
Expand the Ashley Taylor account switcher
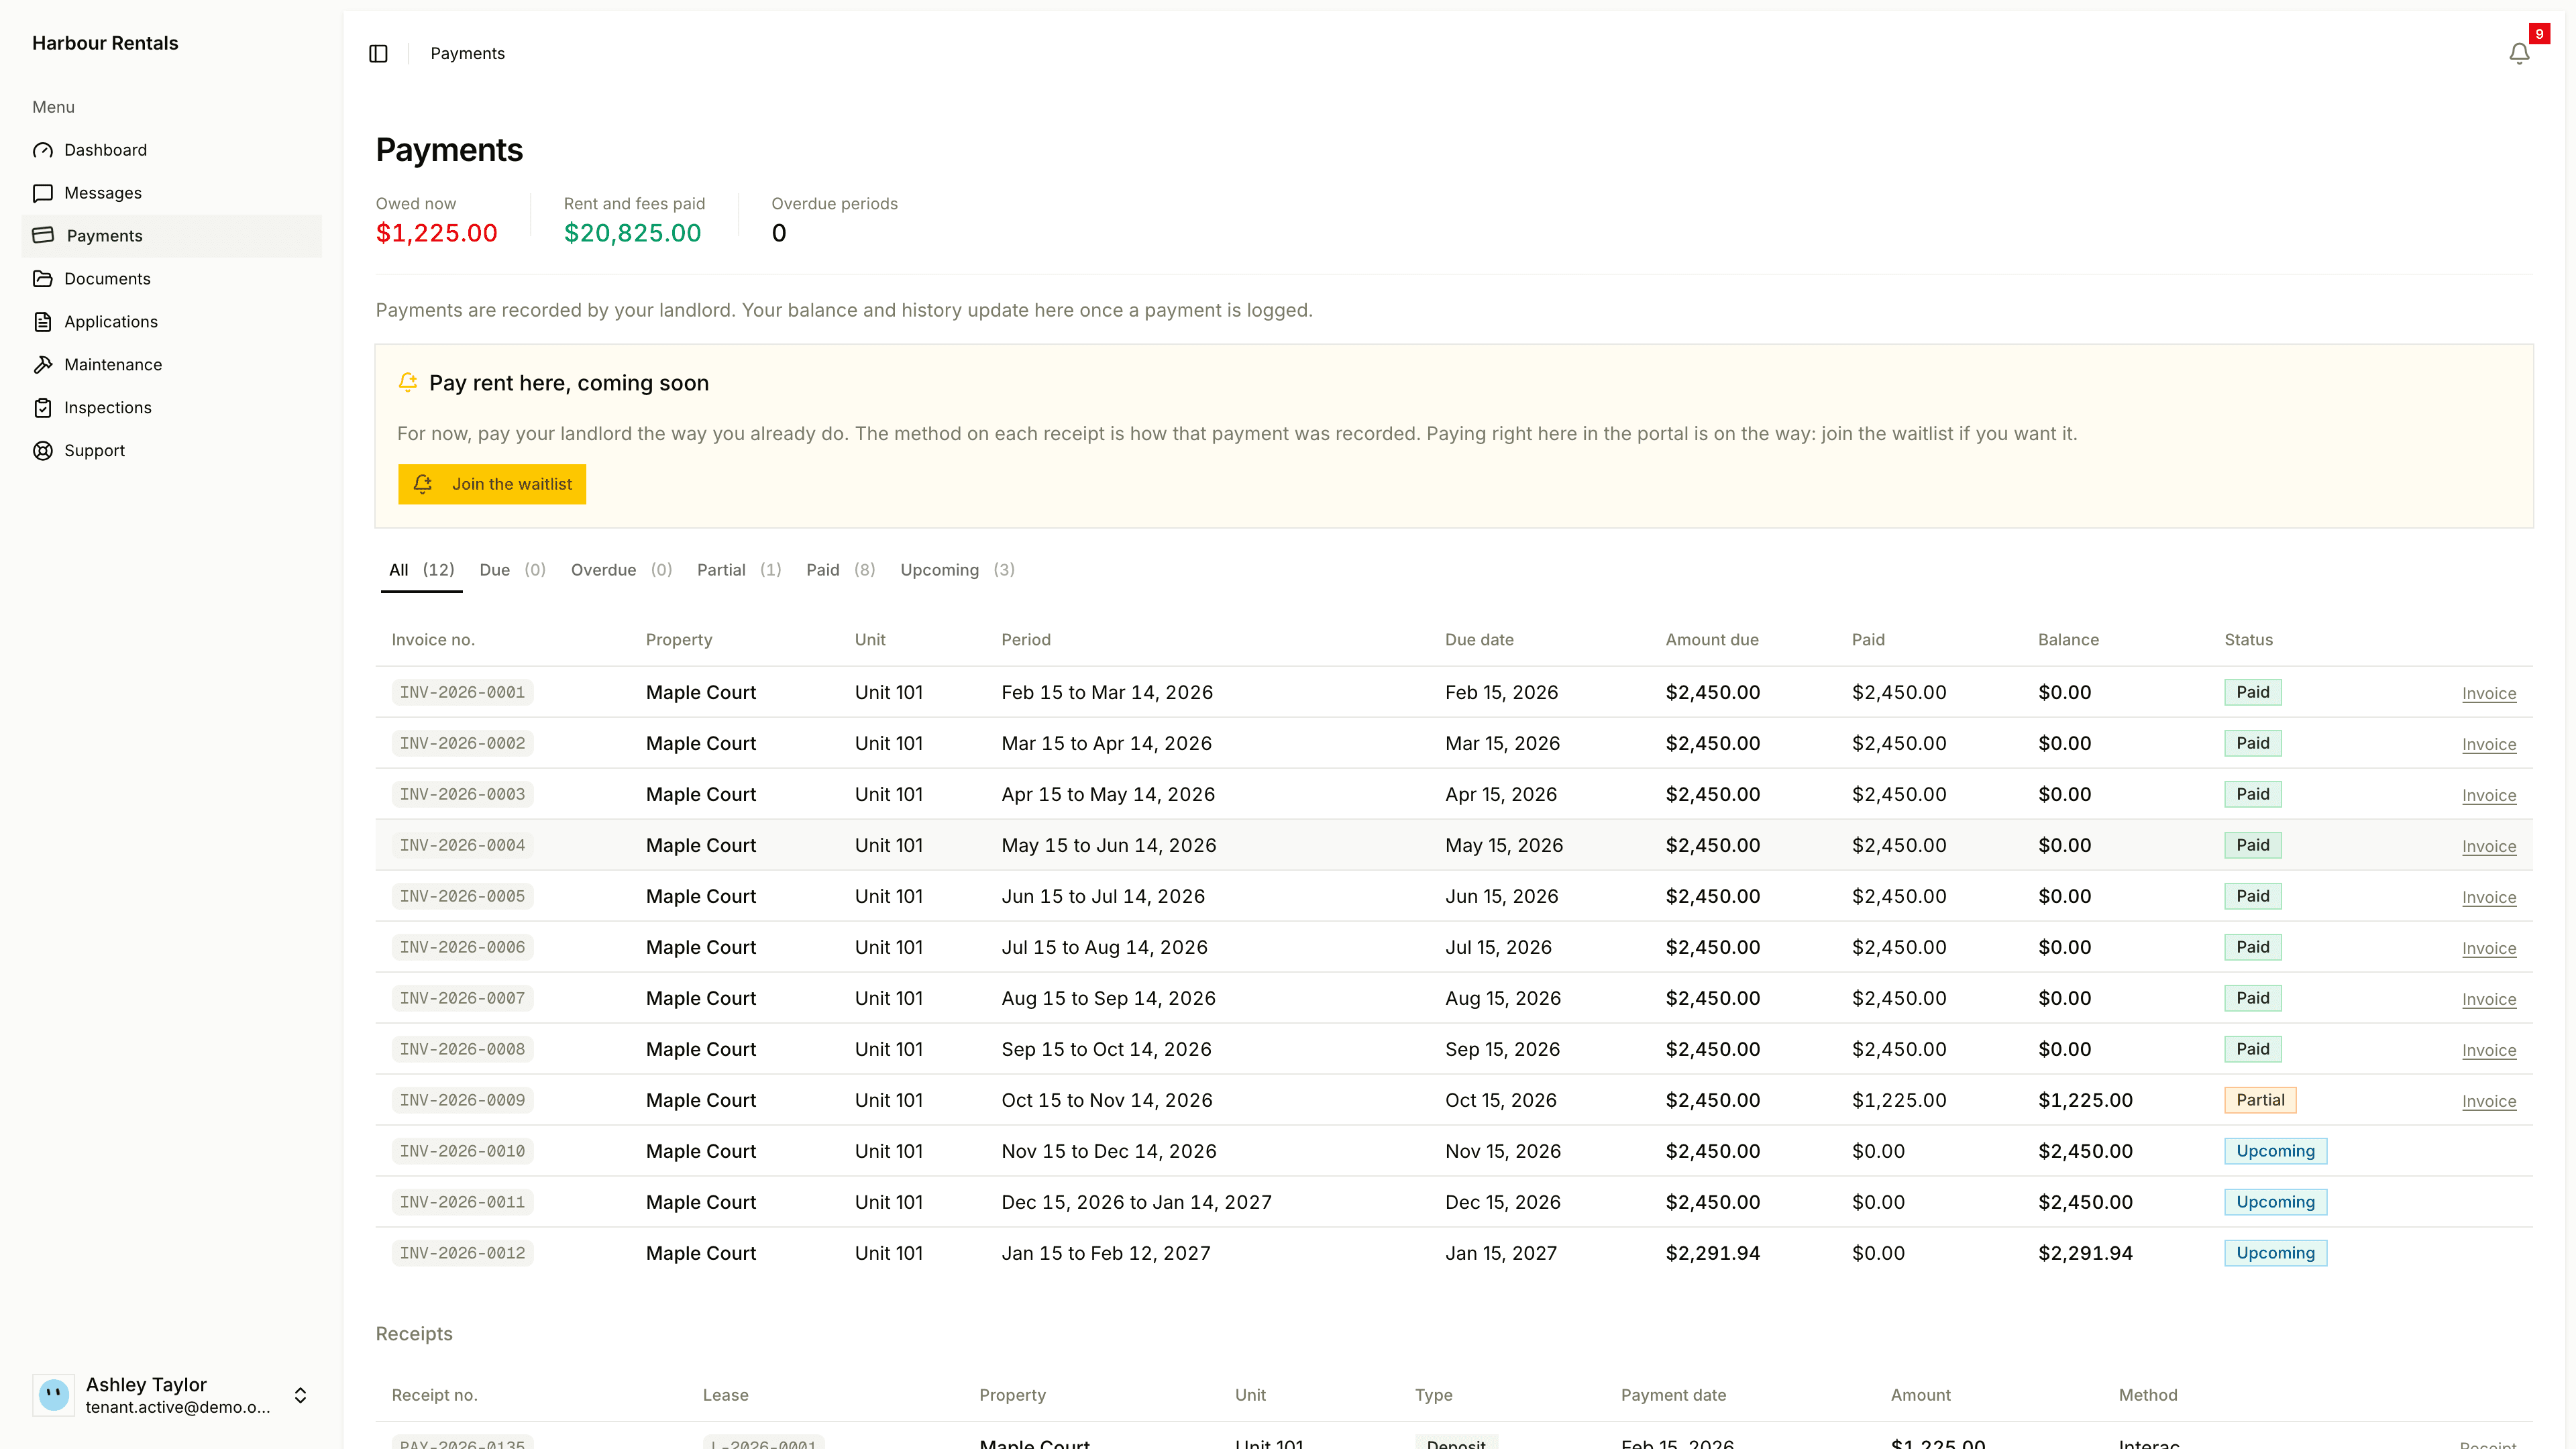[x=300, y=1395]
